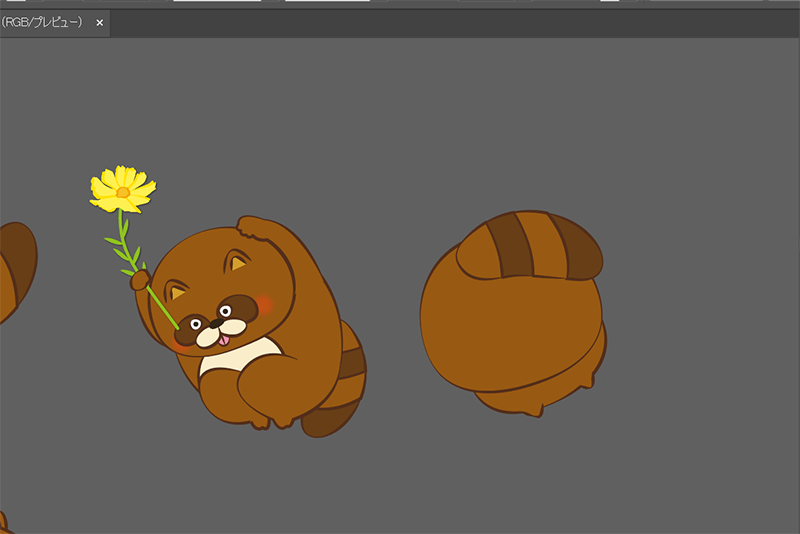This screenshot has width=800, height=534.
Task: Click the paw holding the flower stem
Action: coord(140,278)
